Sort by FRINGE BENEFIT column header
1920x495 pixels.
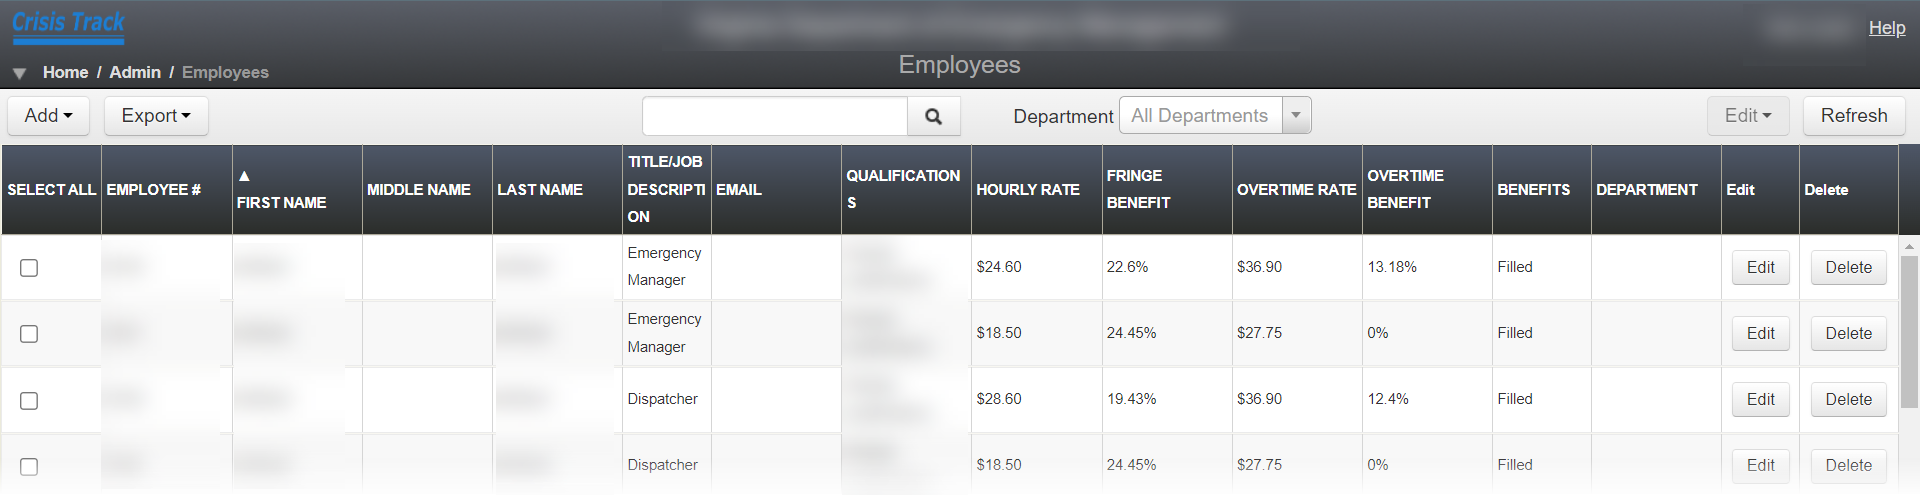tap(1167, 190)
